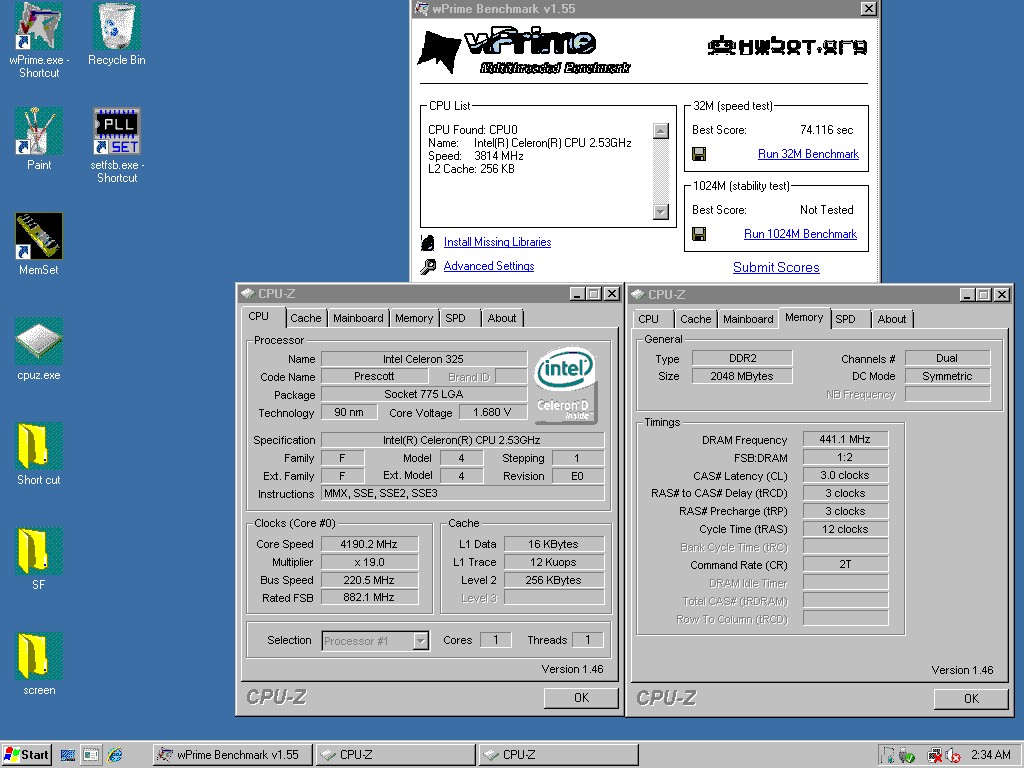The image size is (1024, 768).
Task: Click the Rated FSB value 882.1 MHz
Action: (369, 598)
